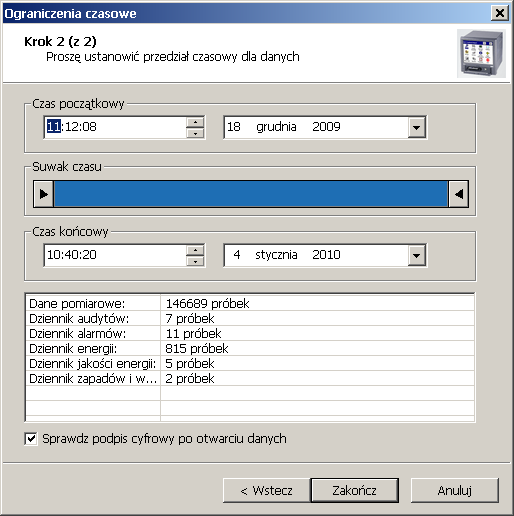Select year 2010 in the end date
The height and width of the screenshot is (516, 514).
(x=326, y=255)
